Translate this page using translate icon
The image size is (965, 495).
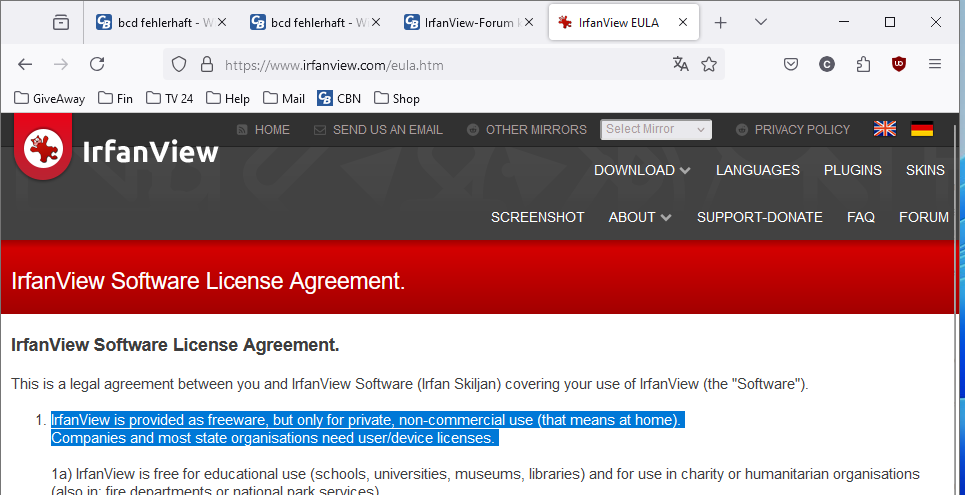[681, 64]
